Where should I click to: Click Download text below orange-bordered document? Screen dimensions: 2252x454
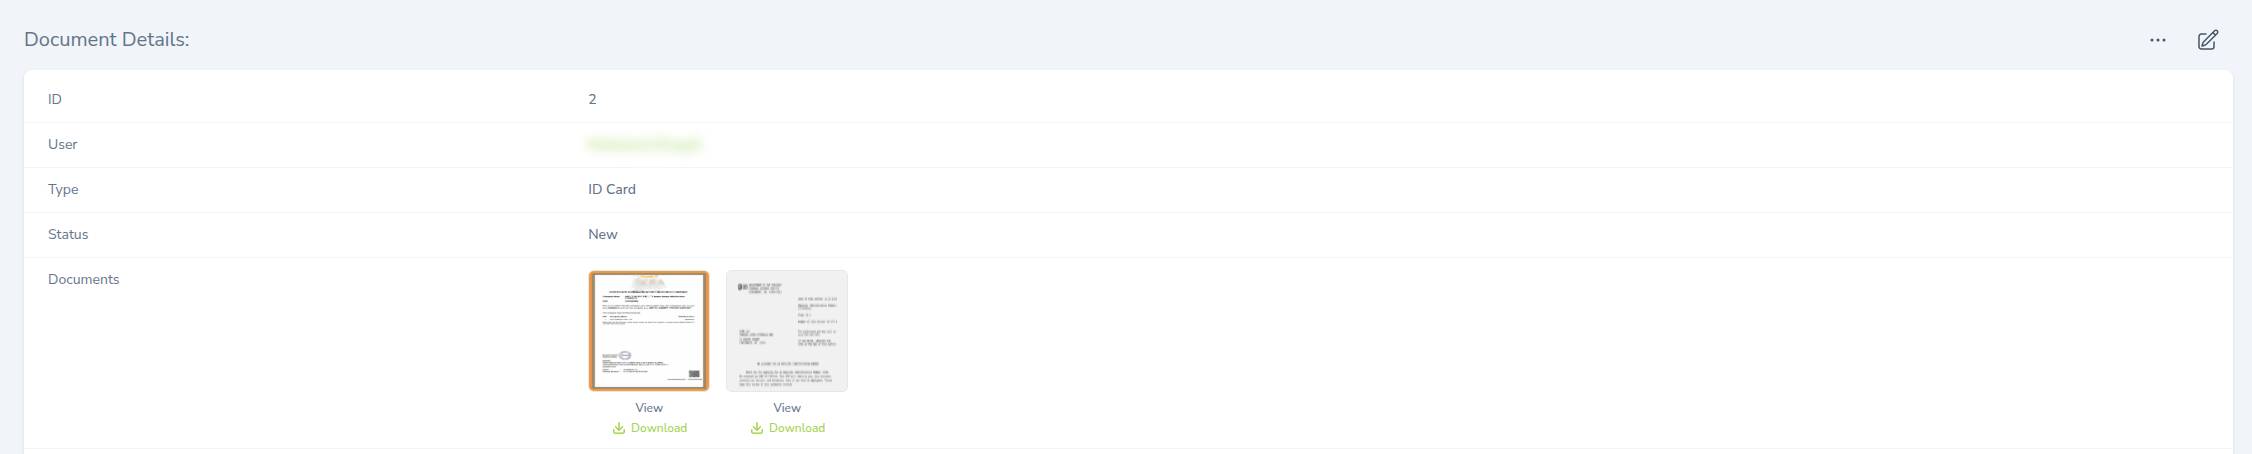coord(659,428)
